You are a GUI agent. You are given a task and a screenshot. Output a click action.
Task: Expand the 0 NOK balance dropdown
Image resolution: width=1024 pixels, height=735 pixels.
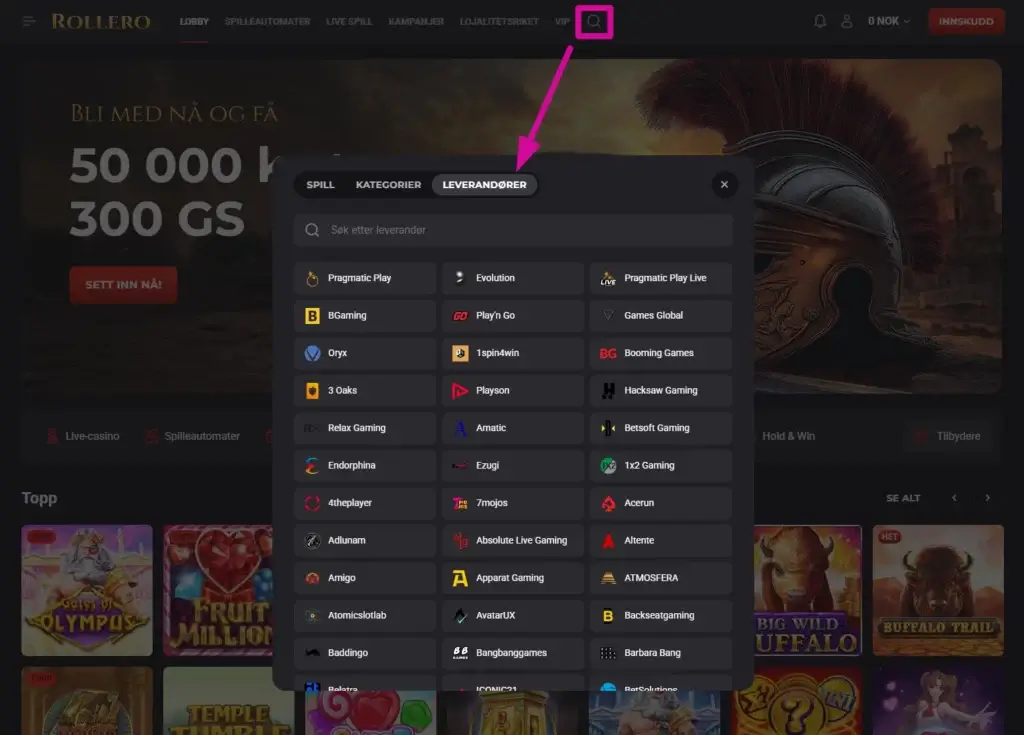pyautogui.click(x=888, y=22)
